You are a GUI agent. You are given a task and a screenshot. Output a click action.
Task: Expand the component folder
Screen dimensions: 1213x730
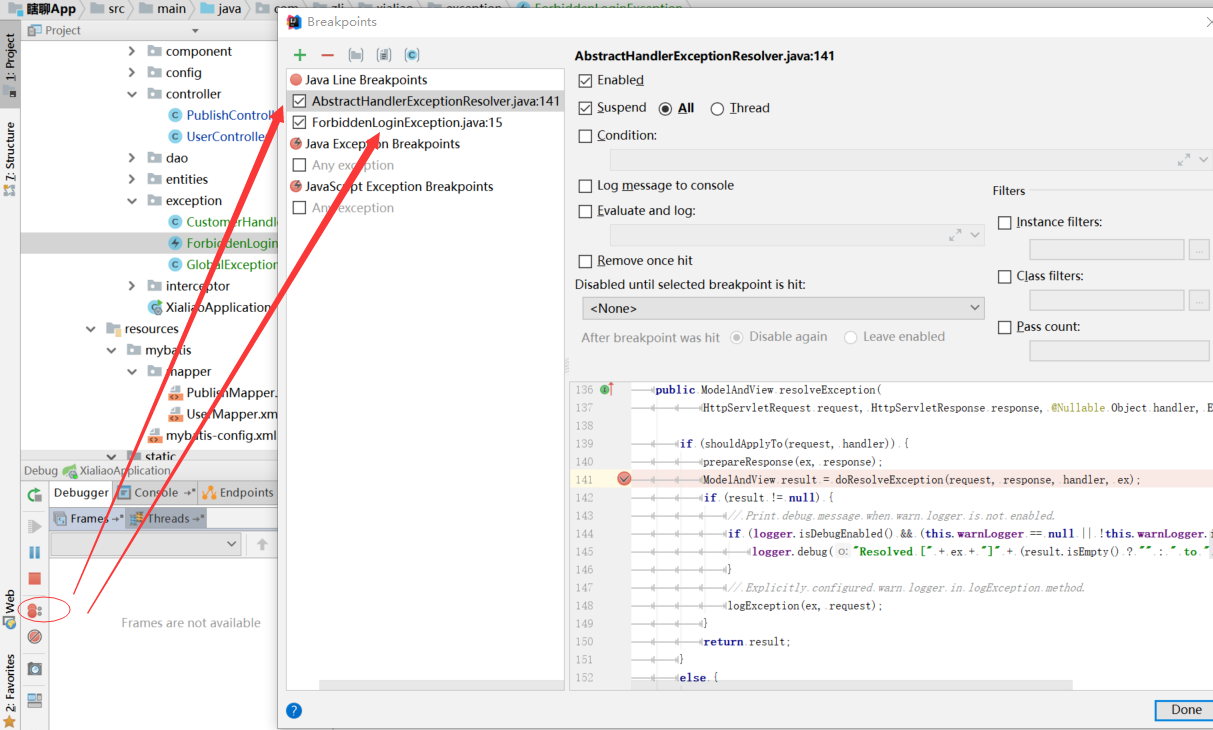[131, 51]
